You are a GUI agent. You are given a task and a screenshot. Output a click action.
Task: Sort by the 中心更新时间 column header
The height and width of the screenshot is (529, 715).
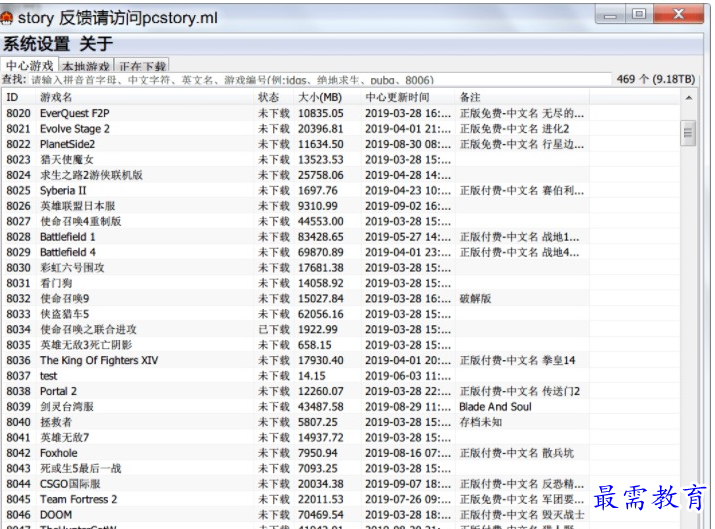point(408,97)
